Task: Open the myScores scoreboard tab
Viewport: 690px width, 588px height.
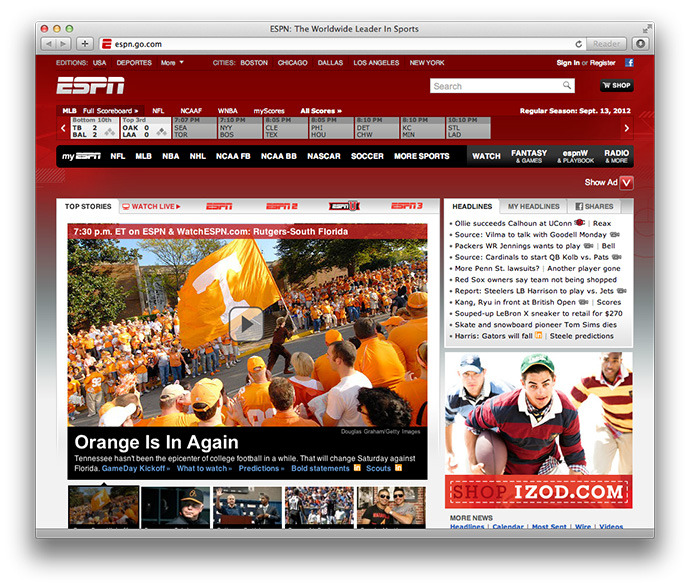Action: click(269, 111)
